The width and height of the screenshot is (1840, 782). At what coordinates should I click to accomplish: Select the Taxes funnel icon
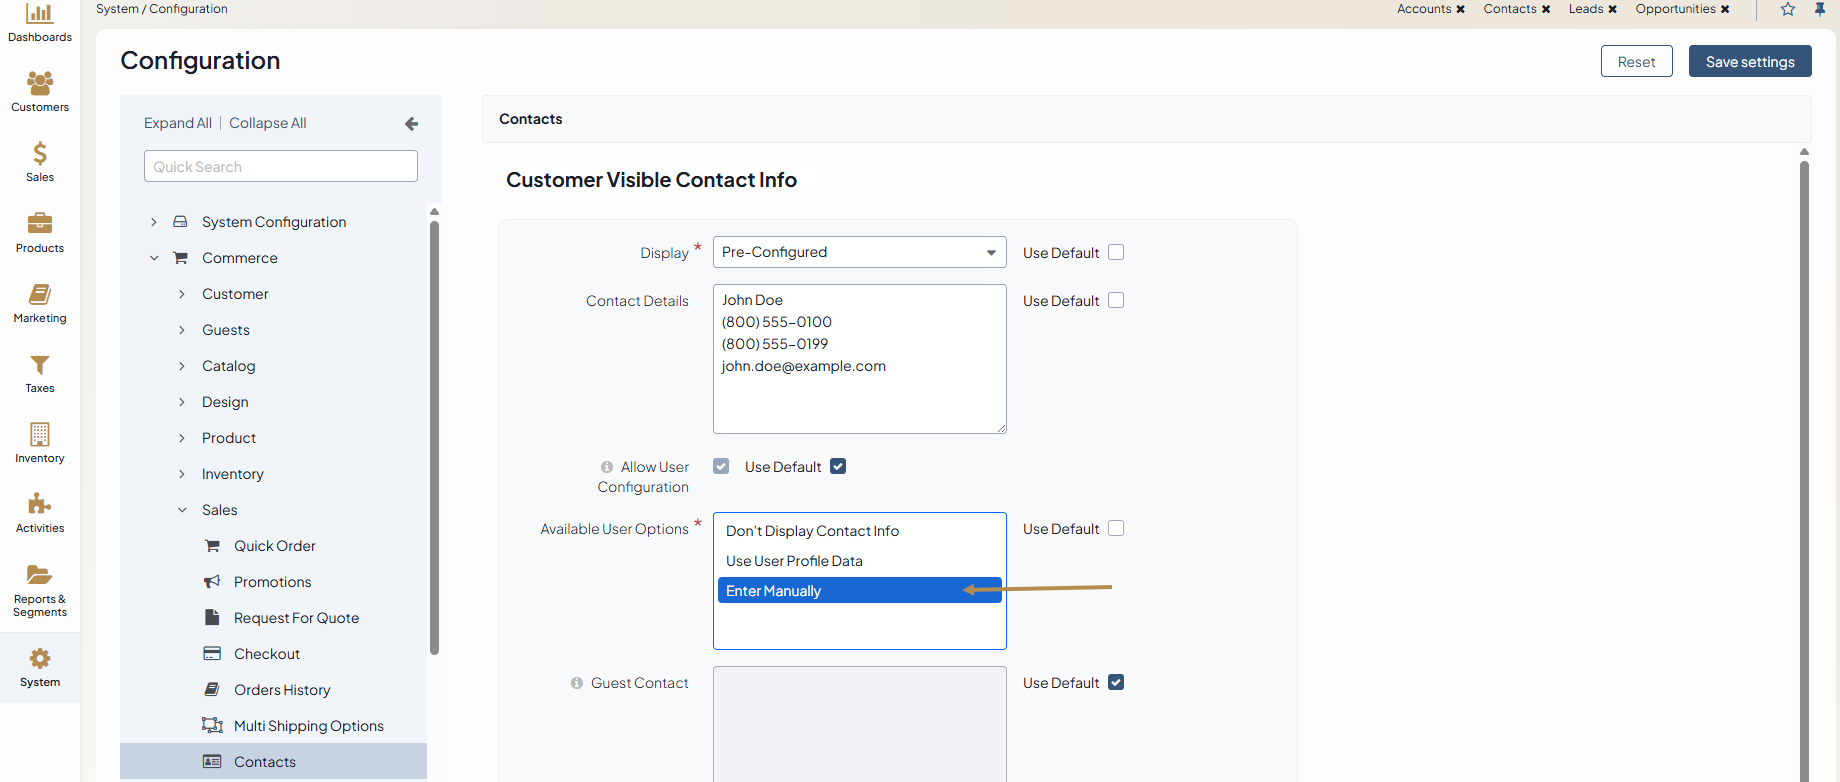[40, 365]
